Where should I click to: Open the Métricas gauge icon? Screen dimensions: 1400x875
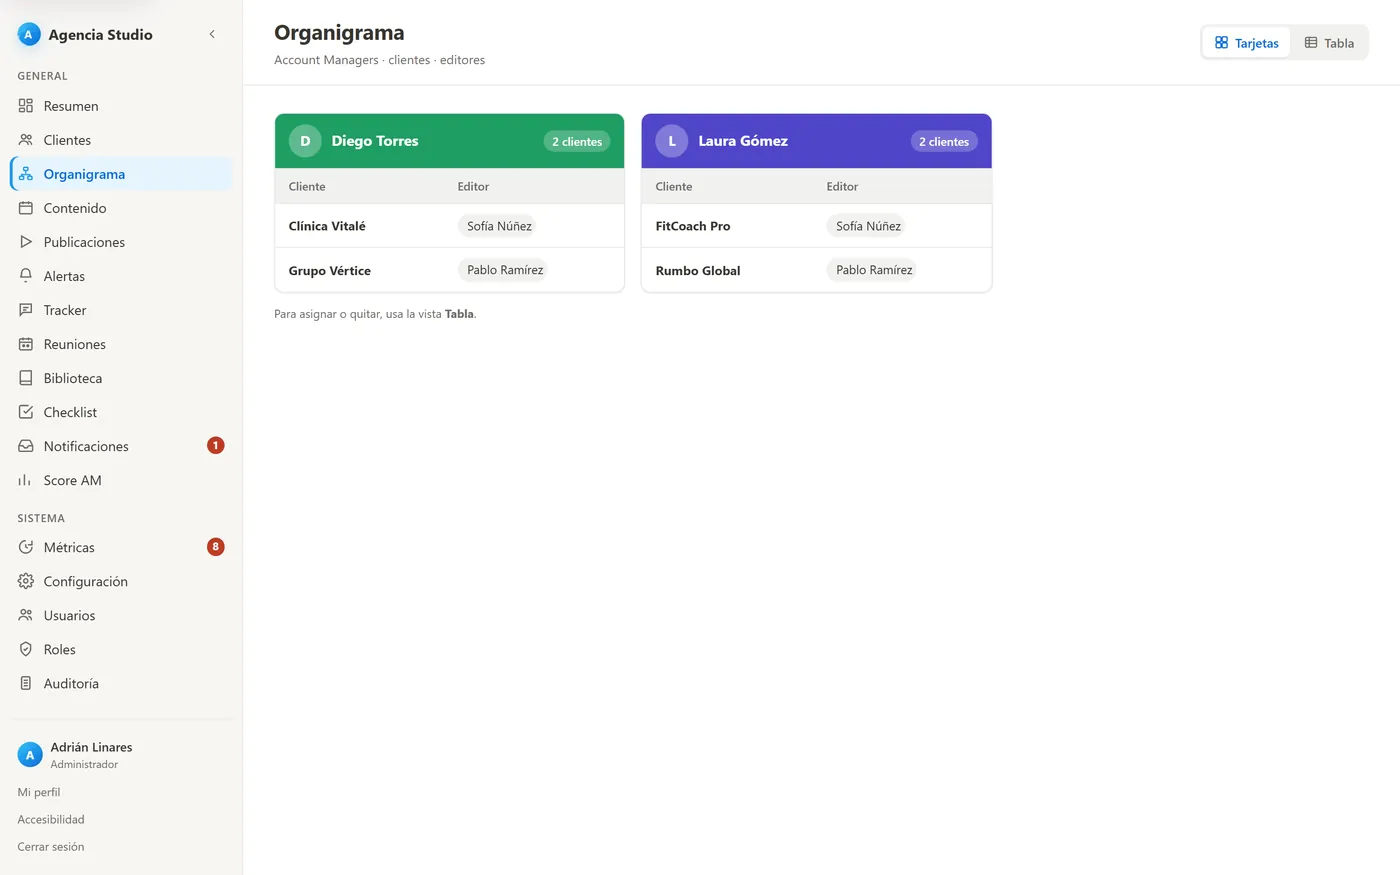(26, 547)
